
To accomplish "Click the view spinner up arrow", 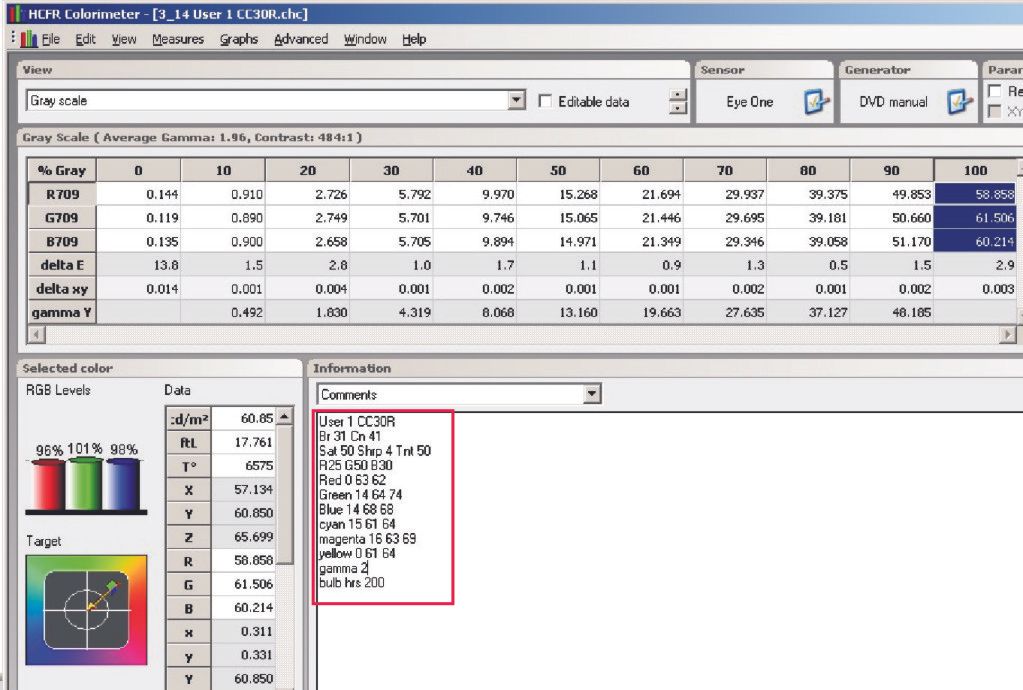I will pyautogui.click(x=678, y=95).
